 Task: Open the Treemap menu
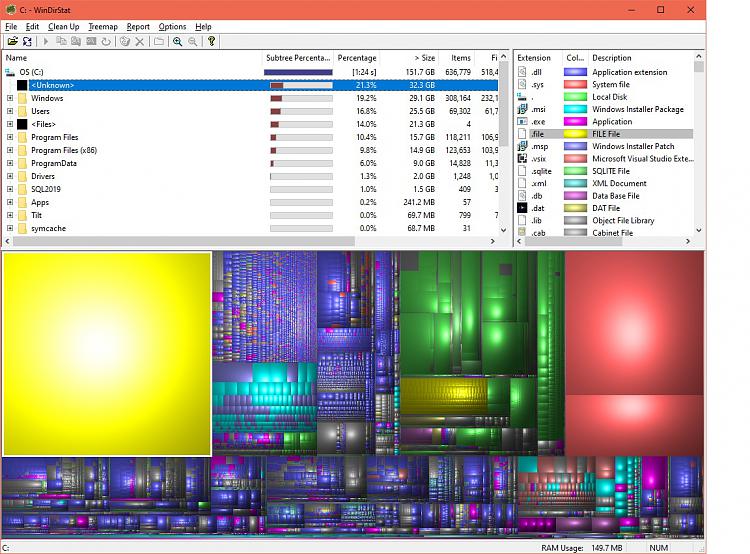(x=102, y=26)
